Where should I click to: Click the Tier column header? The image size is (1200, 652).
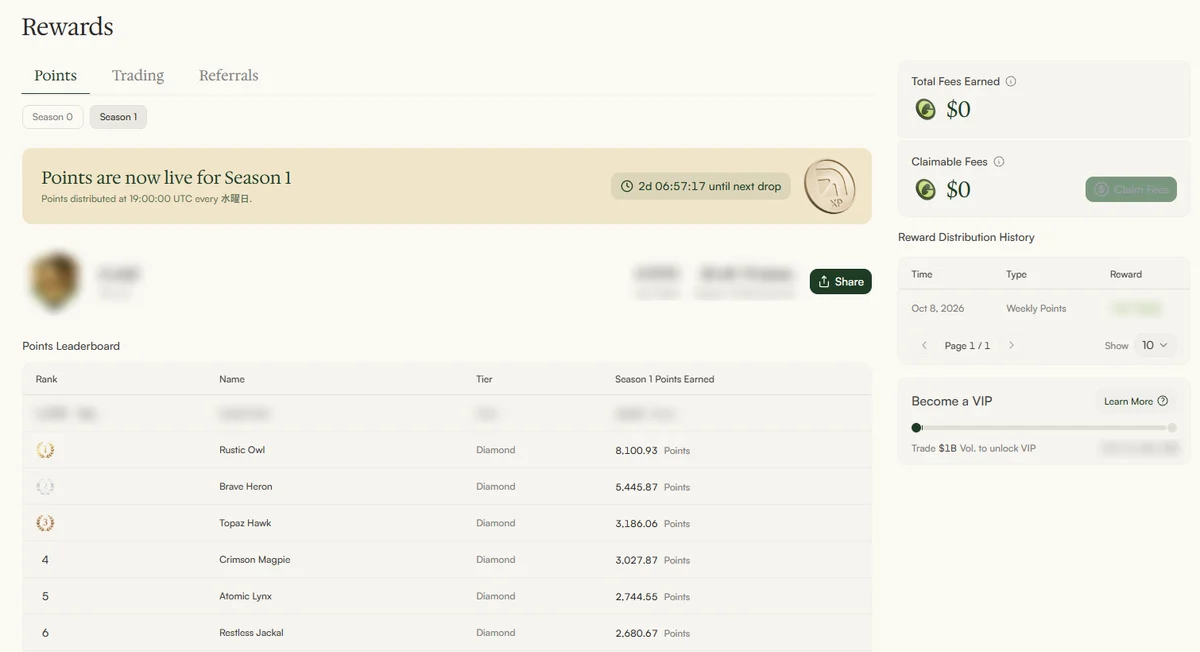484,379
